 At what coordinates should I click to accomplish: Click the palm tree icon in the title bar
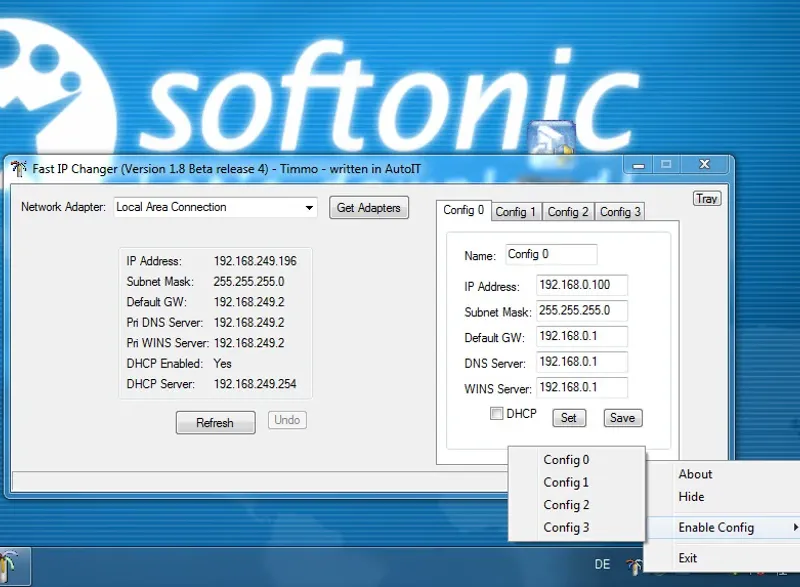tap(18, 168)
